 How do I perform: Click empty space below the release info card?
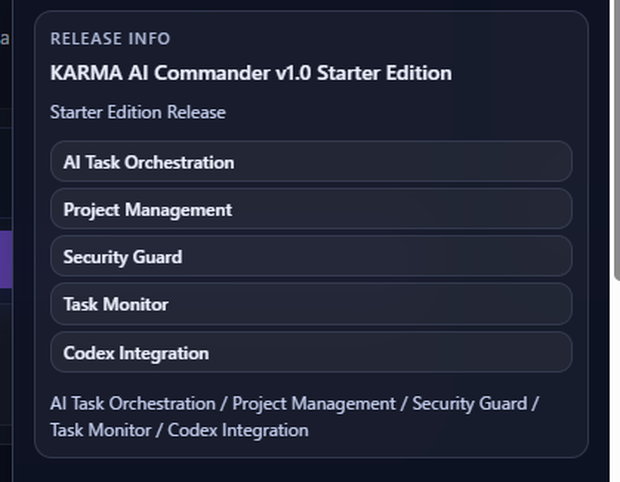point(311,471)
